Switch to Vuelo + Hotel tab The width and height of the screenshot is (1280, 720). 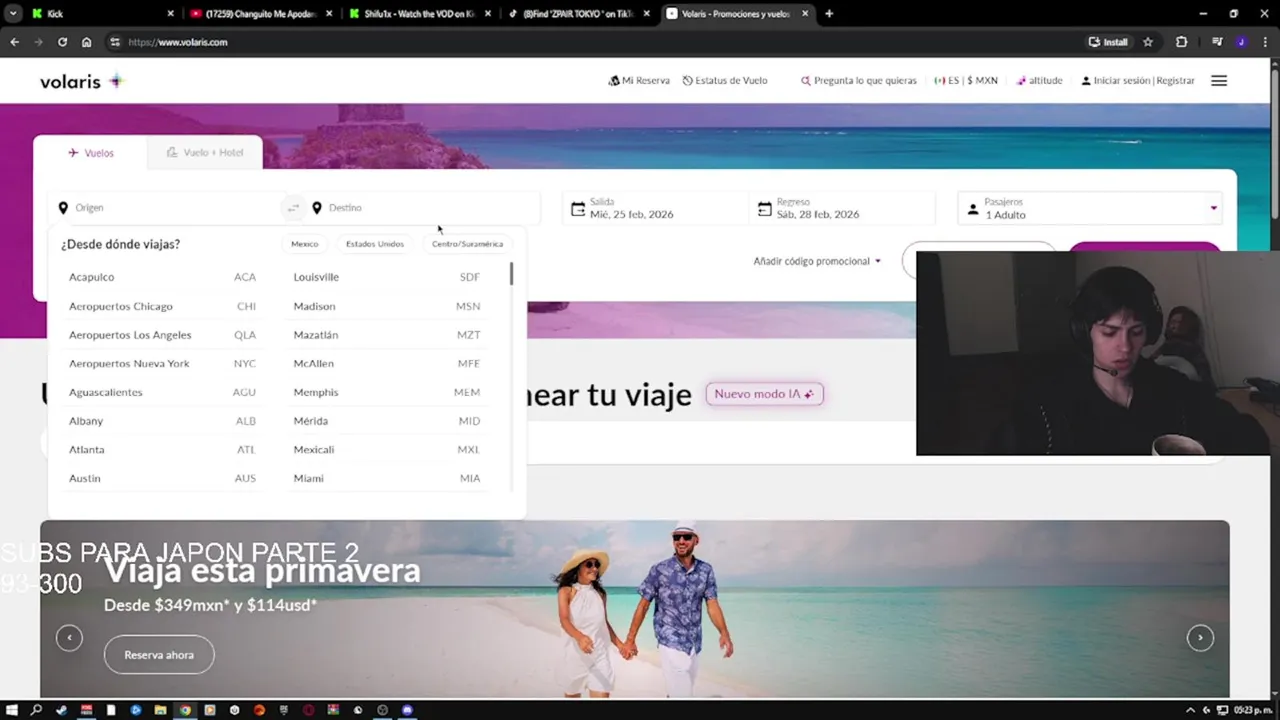pyautogui.click(x=205, y=153)
